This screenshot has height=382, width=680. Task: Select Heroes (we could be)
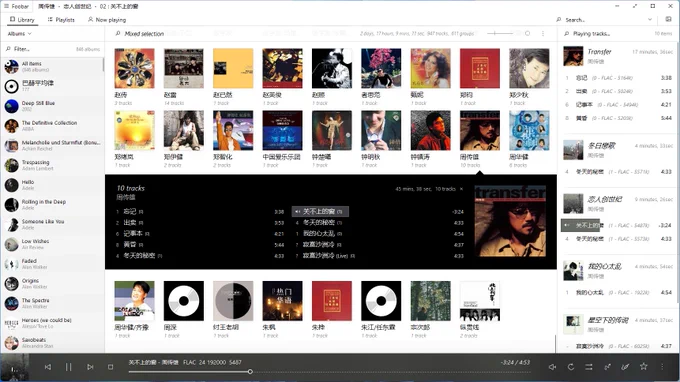pos(52,323)
